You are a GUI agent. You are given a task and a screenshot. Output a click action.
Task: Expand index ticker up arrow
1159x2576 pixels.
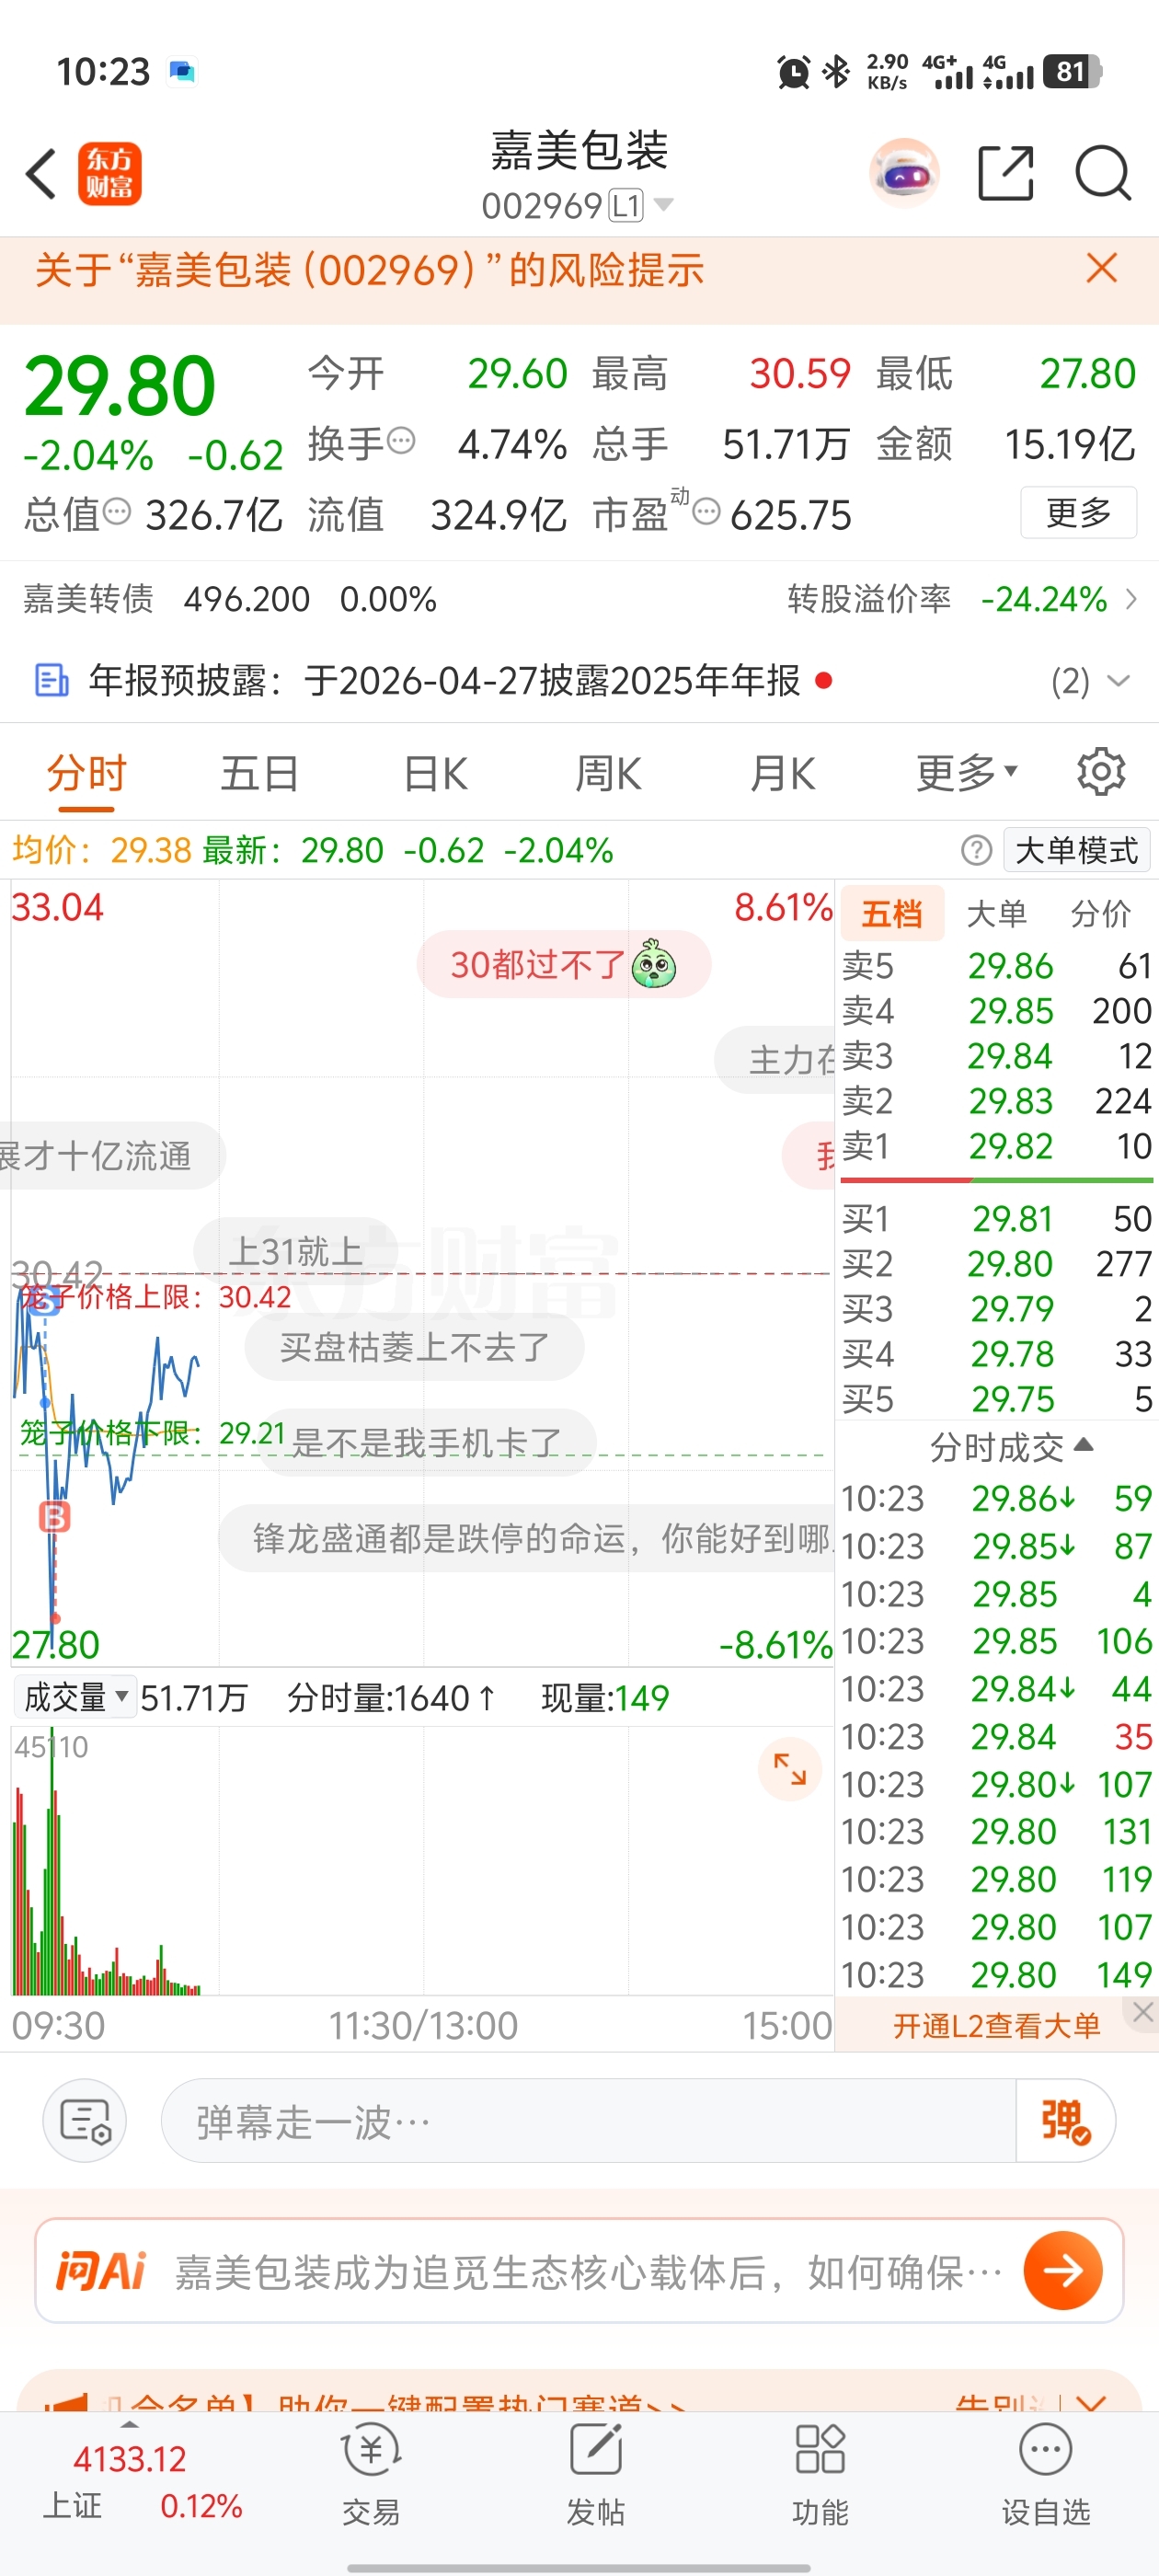point(129,2424)
